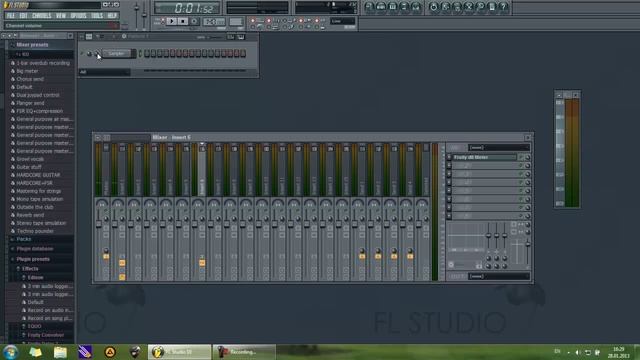Toggle the Fruity dB Meter enable LED
Screen dimensions: 640x360
(x=521, y=157)
